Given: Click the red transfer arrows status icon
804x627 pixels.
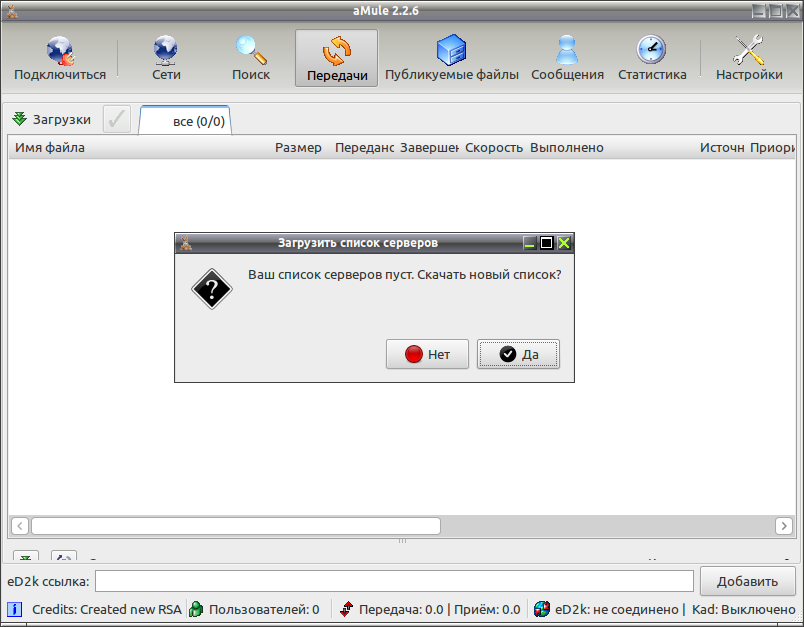Looking at the screenshot, I should click(x=347, y=609).
